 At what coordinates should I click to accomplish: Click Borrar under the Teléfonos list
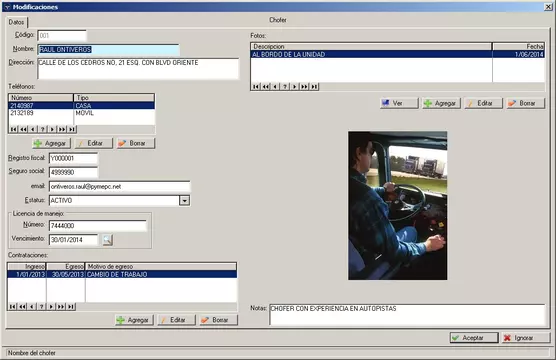click(x=135, y=143)
